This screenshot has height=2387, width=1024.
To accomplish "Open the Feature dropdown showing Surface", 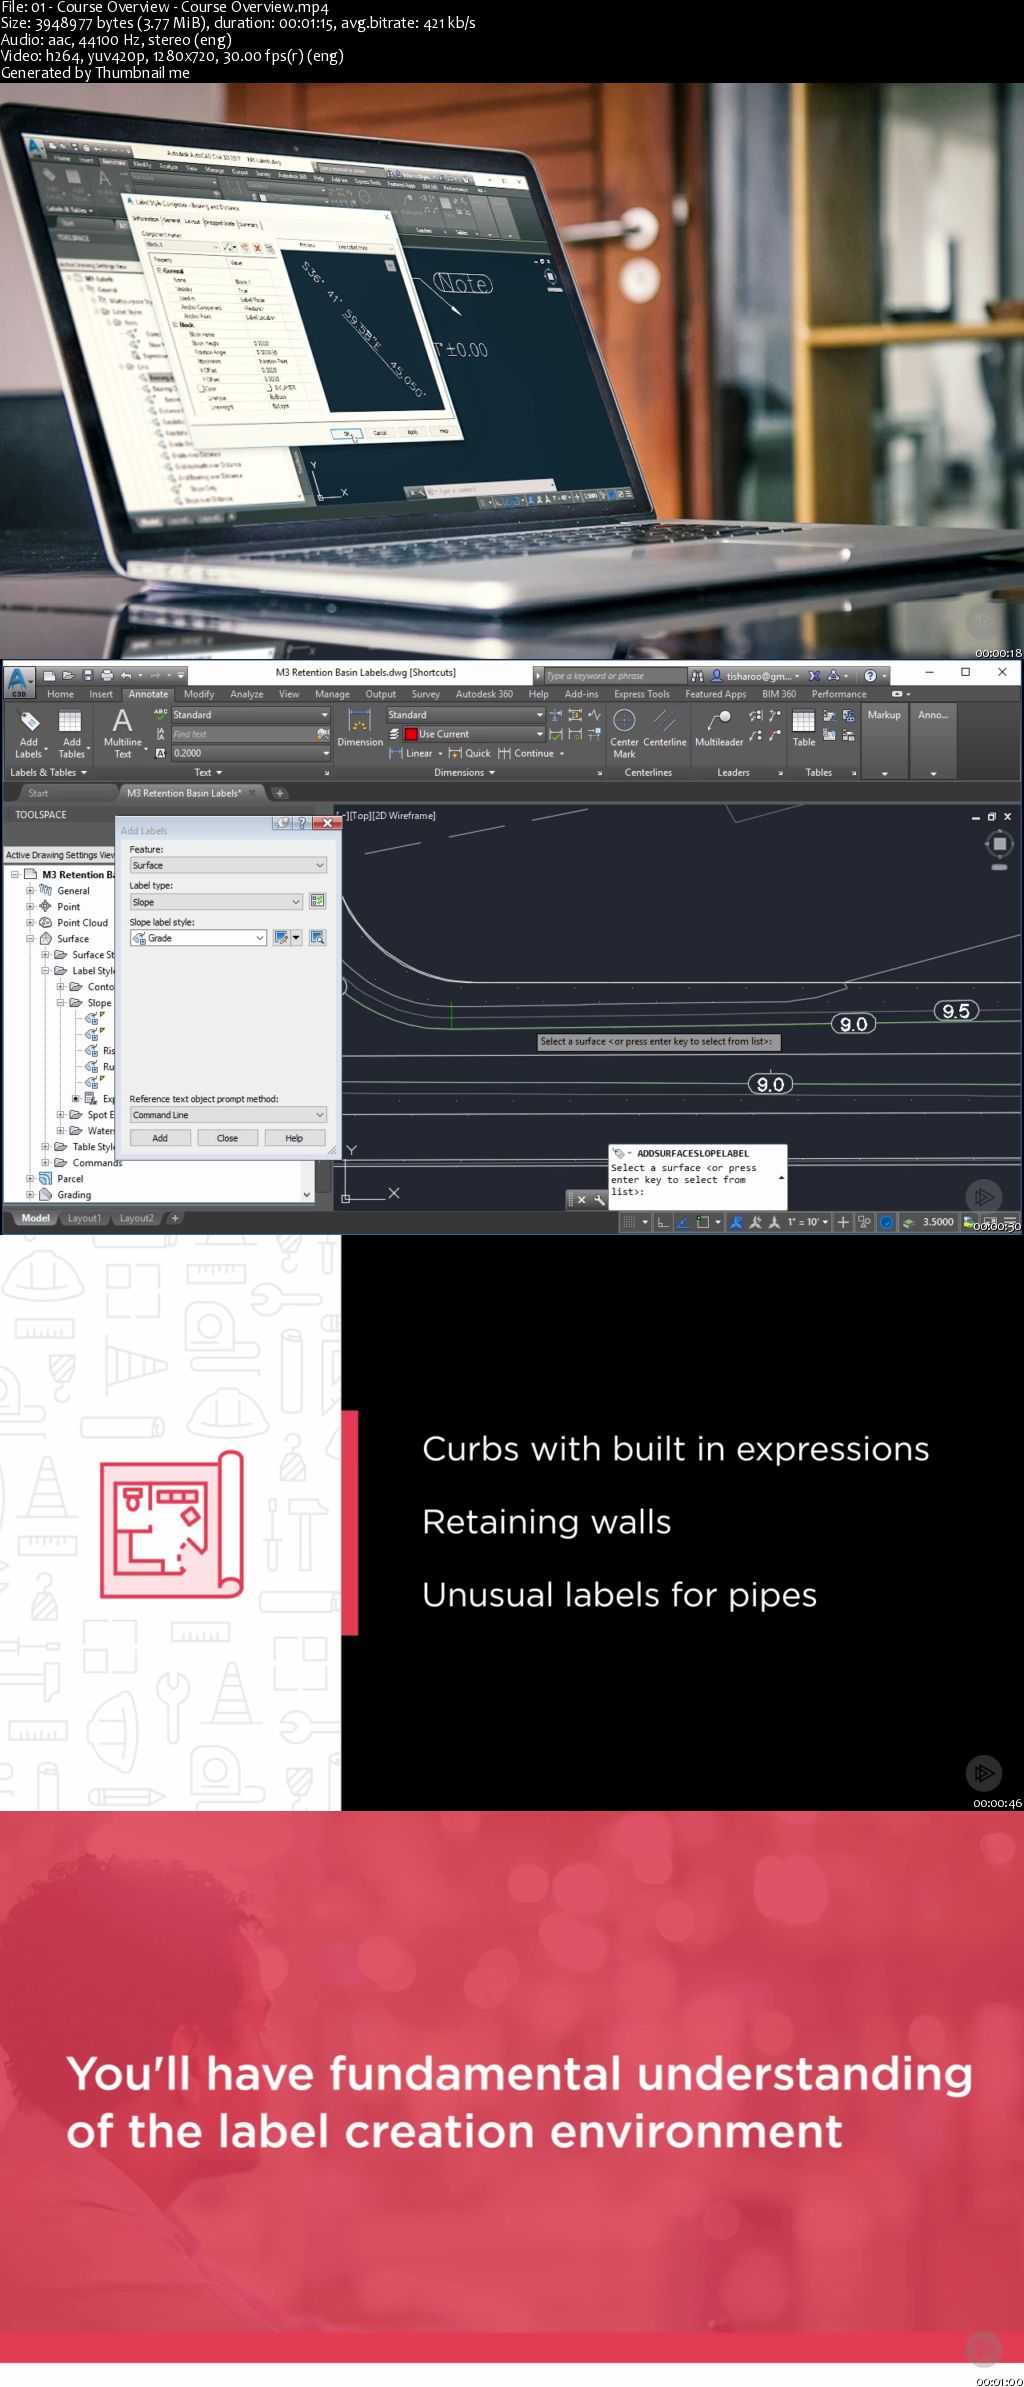I will click(228, 865).
